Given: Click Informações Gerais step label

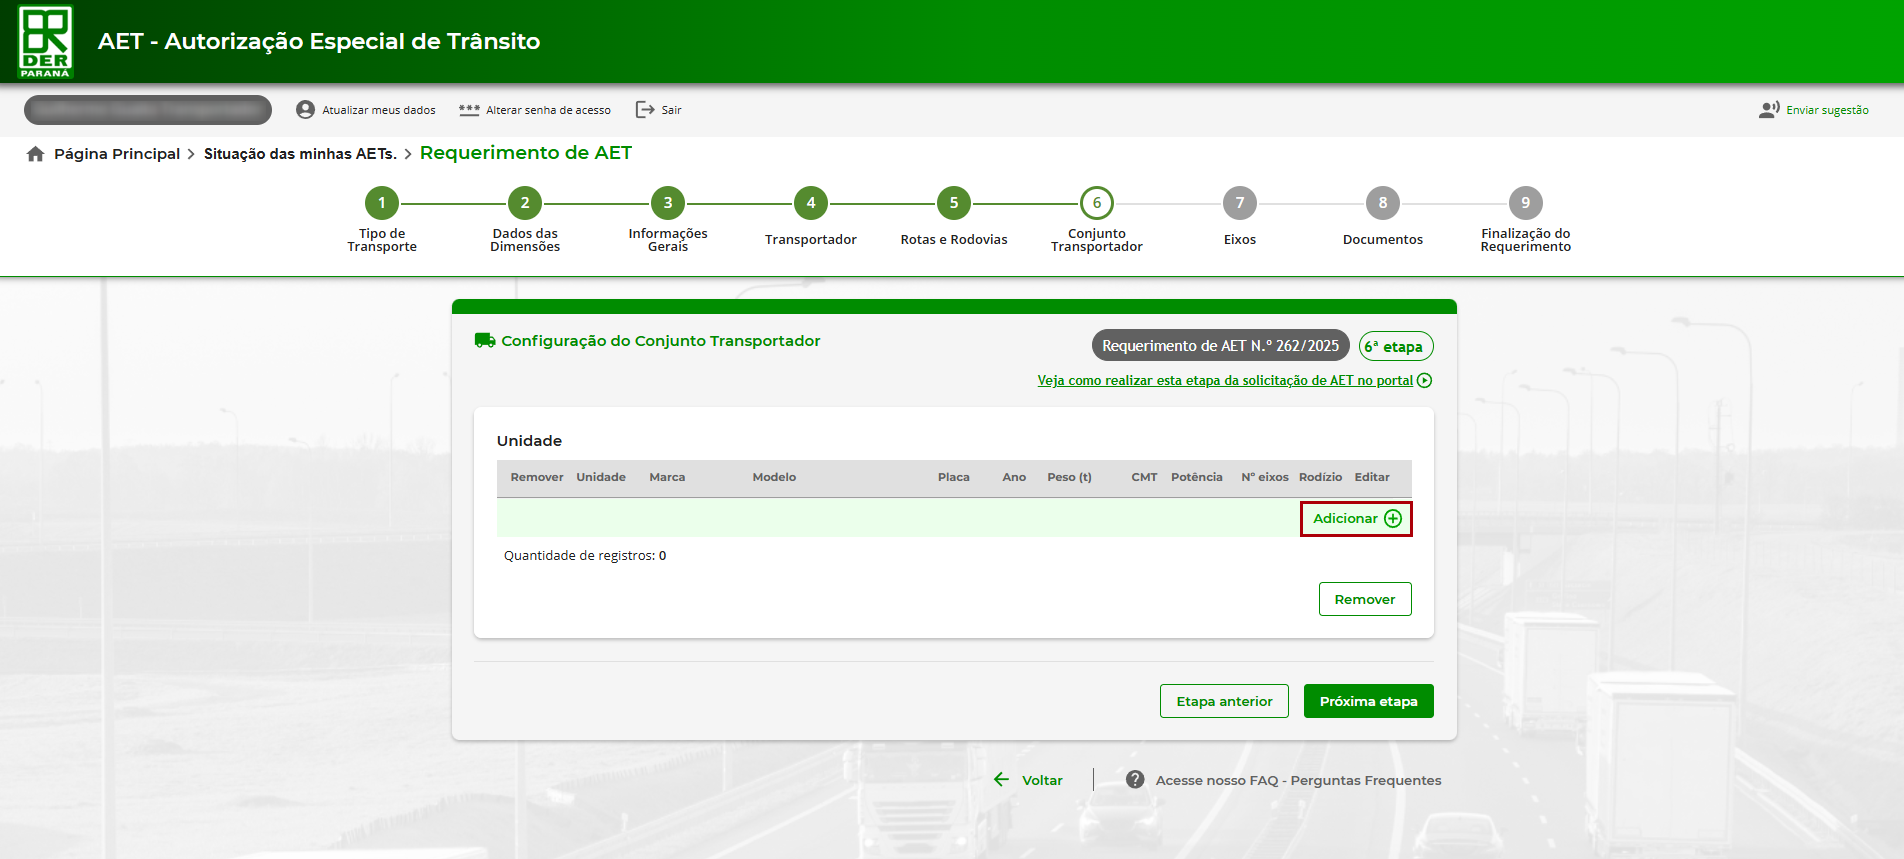Looking at the screenshot, I should (x=668, y=240).
